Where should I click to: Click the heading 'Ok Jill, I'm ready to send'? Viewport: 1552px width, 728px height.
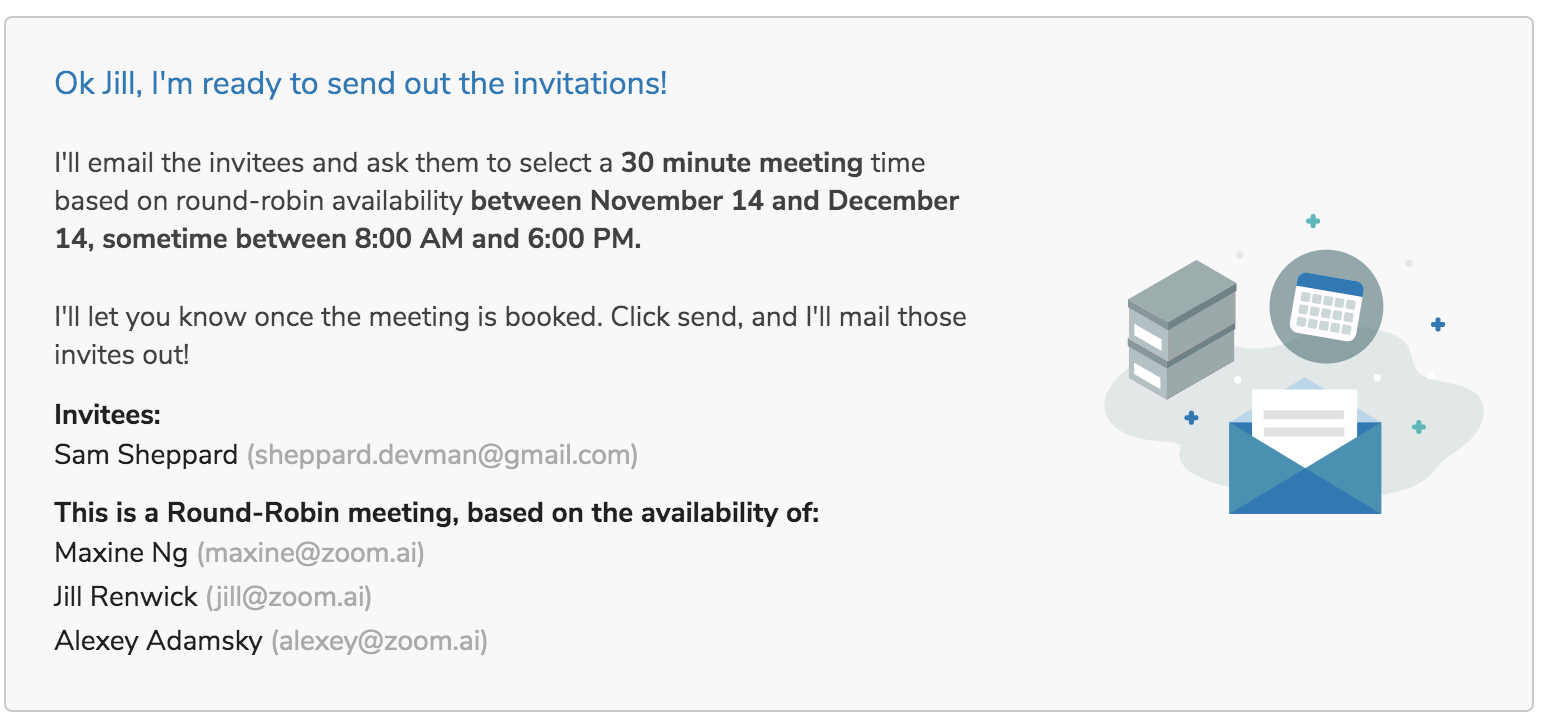click(x=360, y=83)
